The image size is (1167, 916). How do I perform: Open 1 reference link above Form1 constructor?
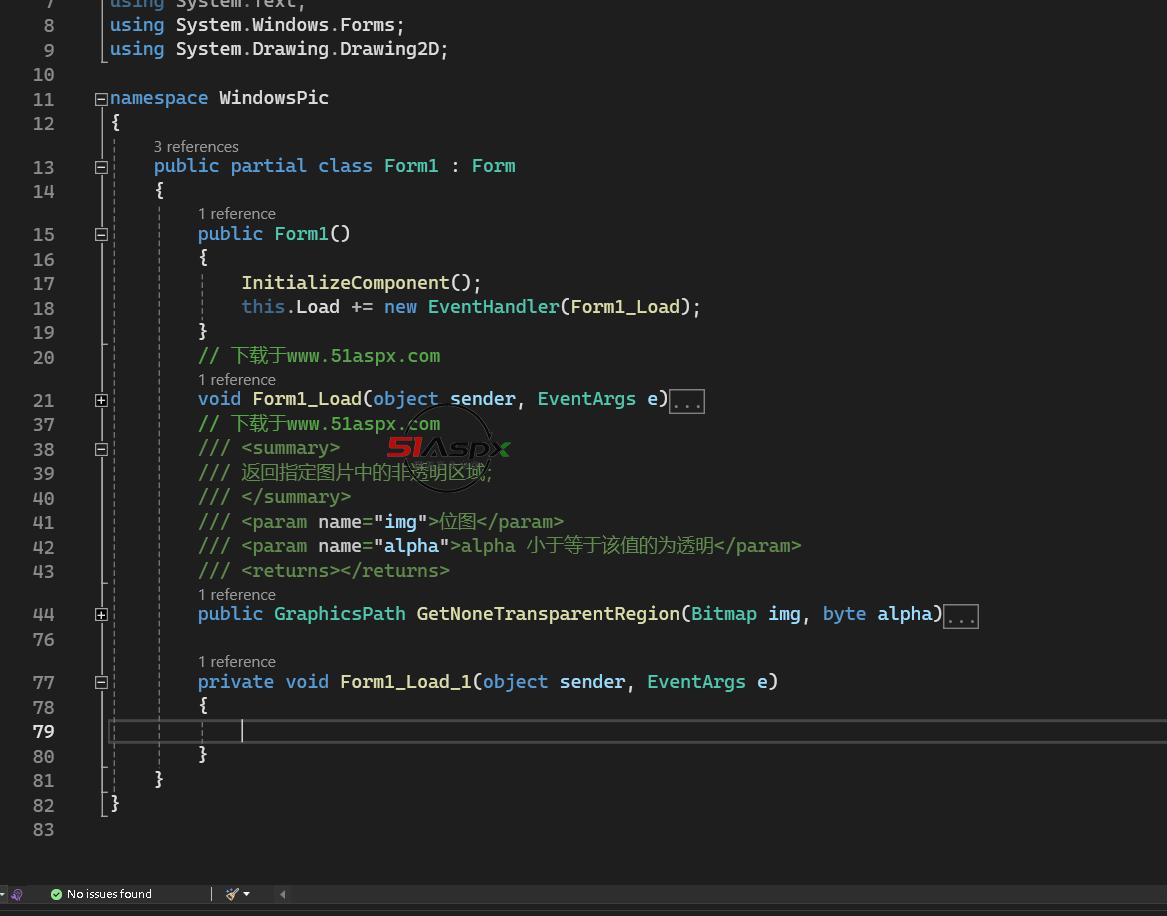click(236, 214)
